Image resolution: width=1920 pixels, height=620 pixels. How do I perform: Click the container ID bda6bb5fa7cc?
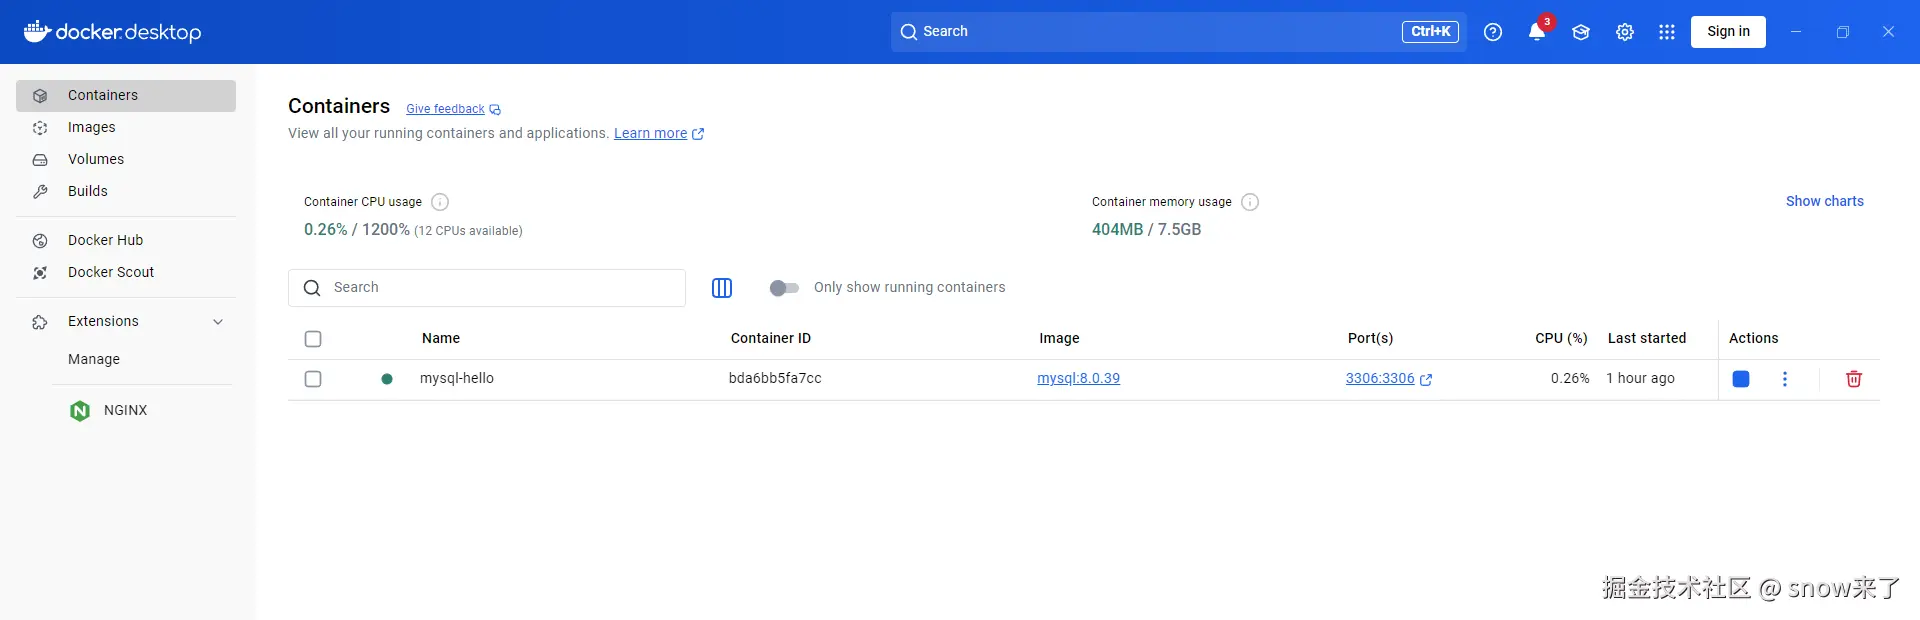click(x=775, y=378)
